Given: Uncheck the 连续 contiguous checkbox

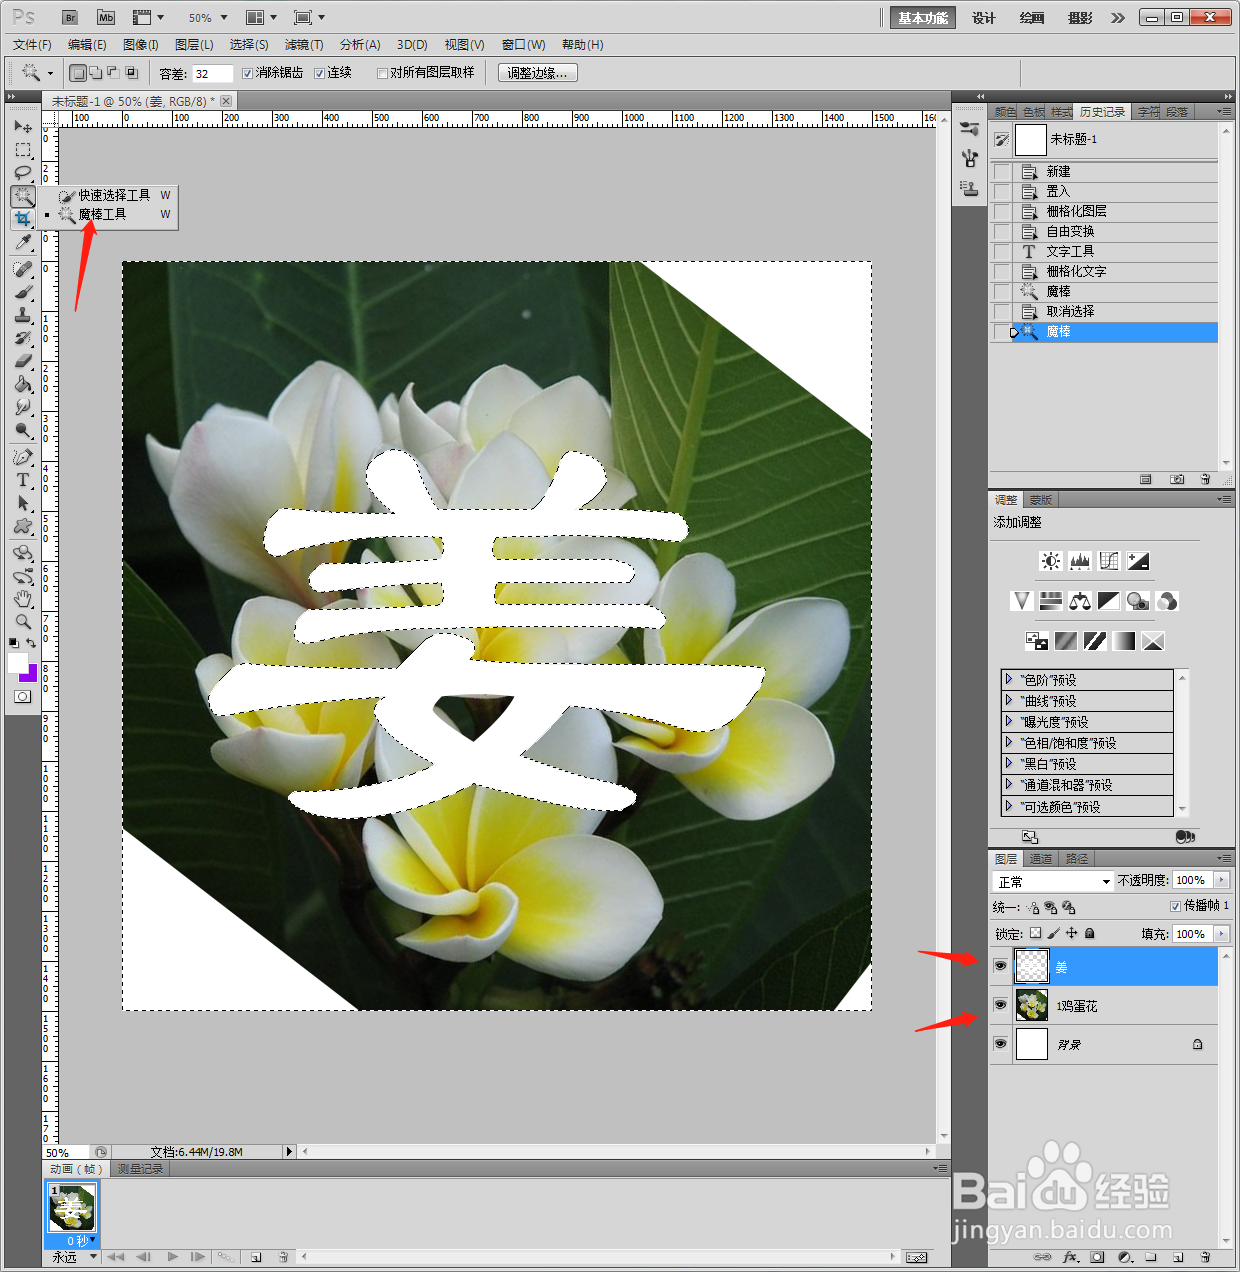Looking at the screenshot, I should 319,73.
